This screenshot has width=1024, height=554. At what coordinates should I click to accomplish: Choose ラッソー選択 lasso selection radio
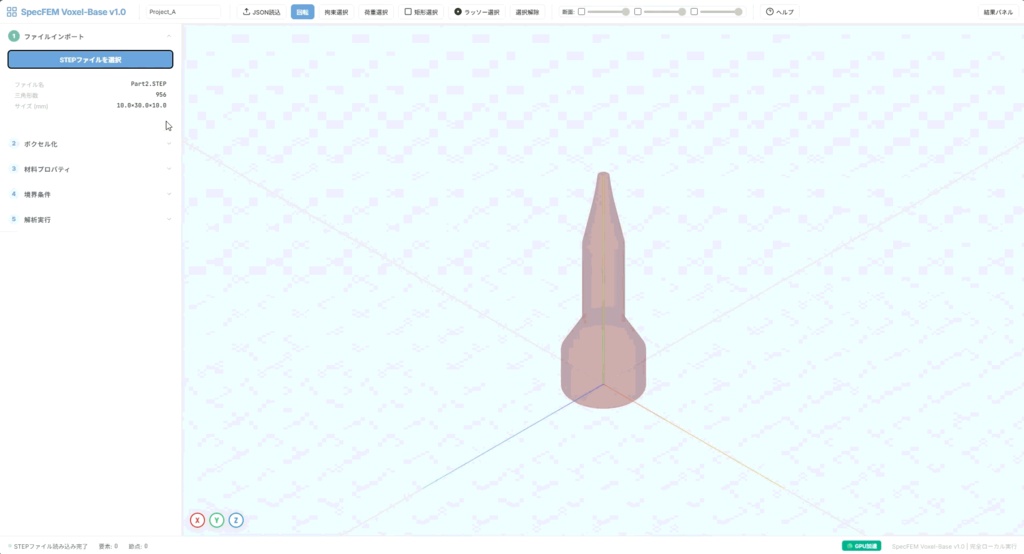(x=477, y=12)
